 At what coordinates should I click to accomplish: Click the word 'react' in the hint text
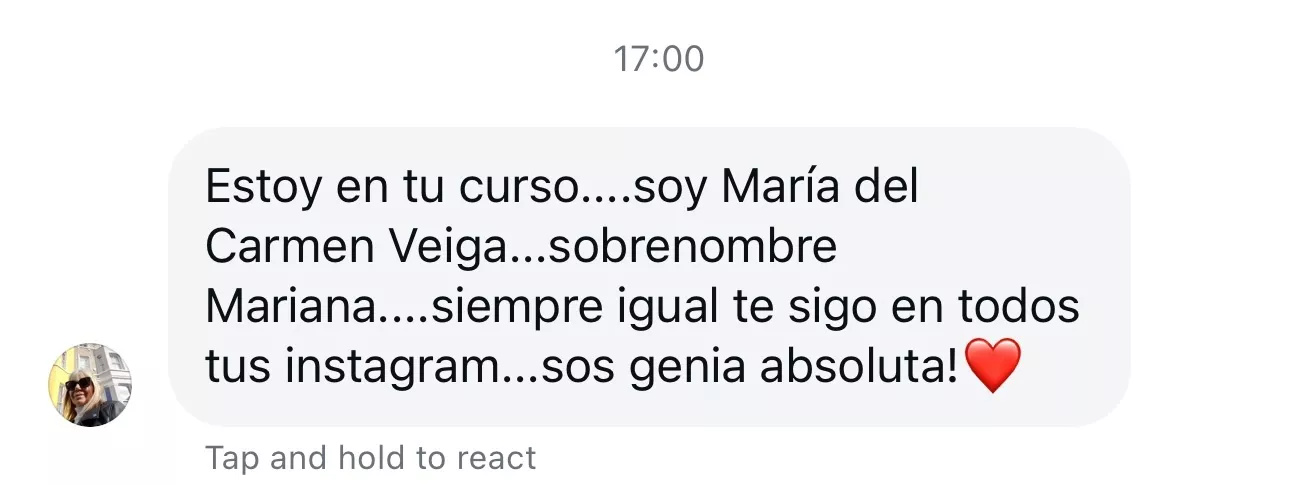point(496,458)
